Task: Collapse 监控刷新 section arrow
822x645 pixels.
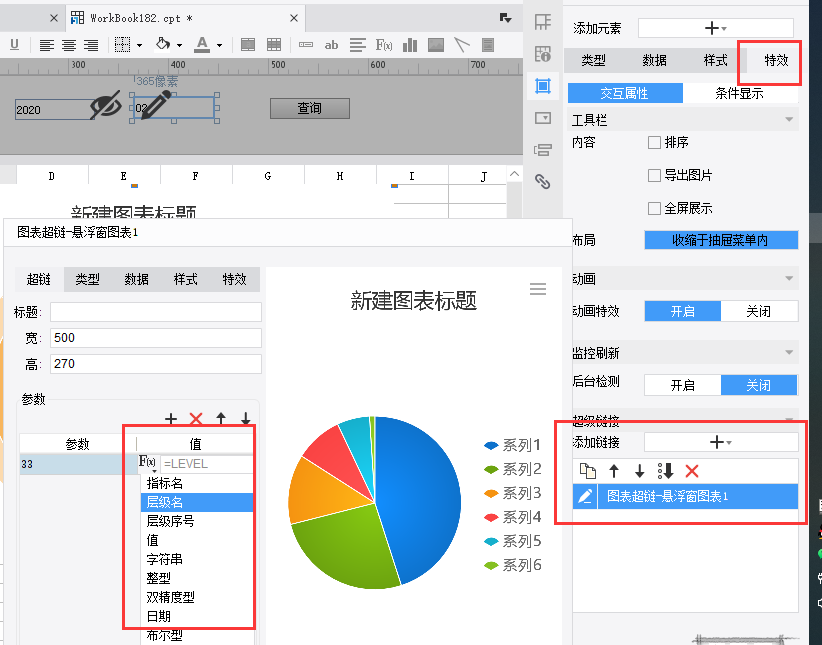Action: (x=789, y=352)
